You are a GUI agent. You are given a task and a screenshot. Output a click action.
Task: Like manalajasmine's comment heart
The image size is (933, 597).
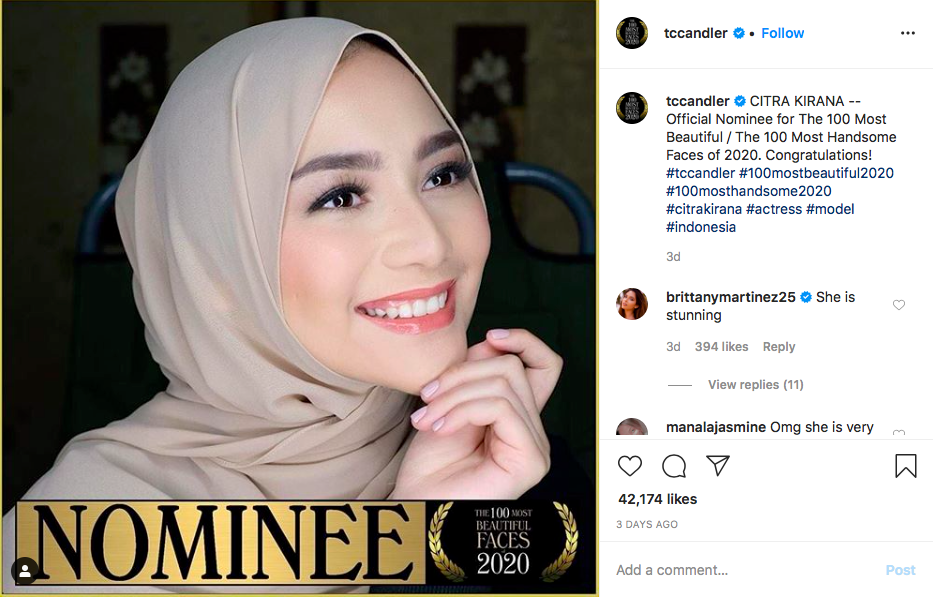(899, 432)
